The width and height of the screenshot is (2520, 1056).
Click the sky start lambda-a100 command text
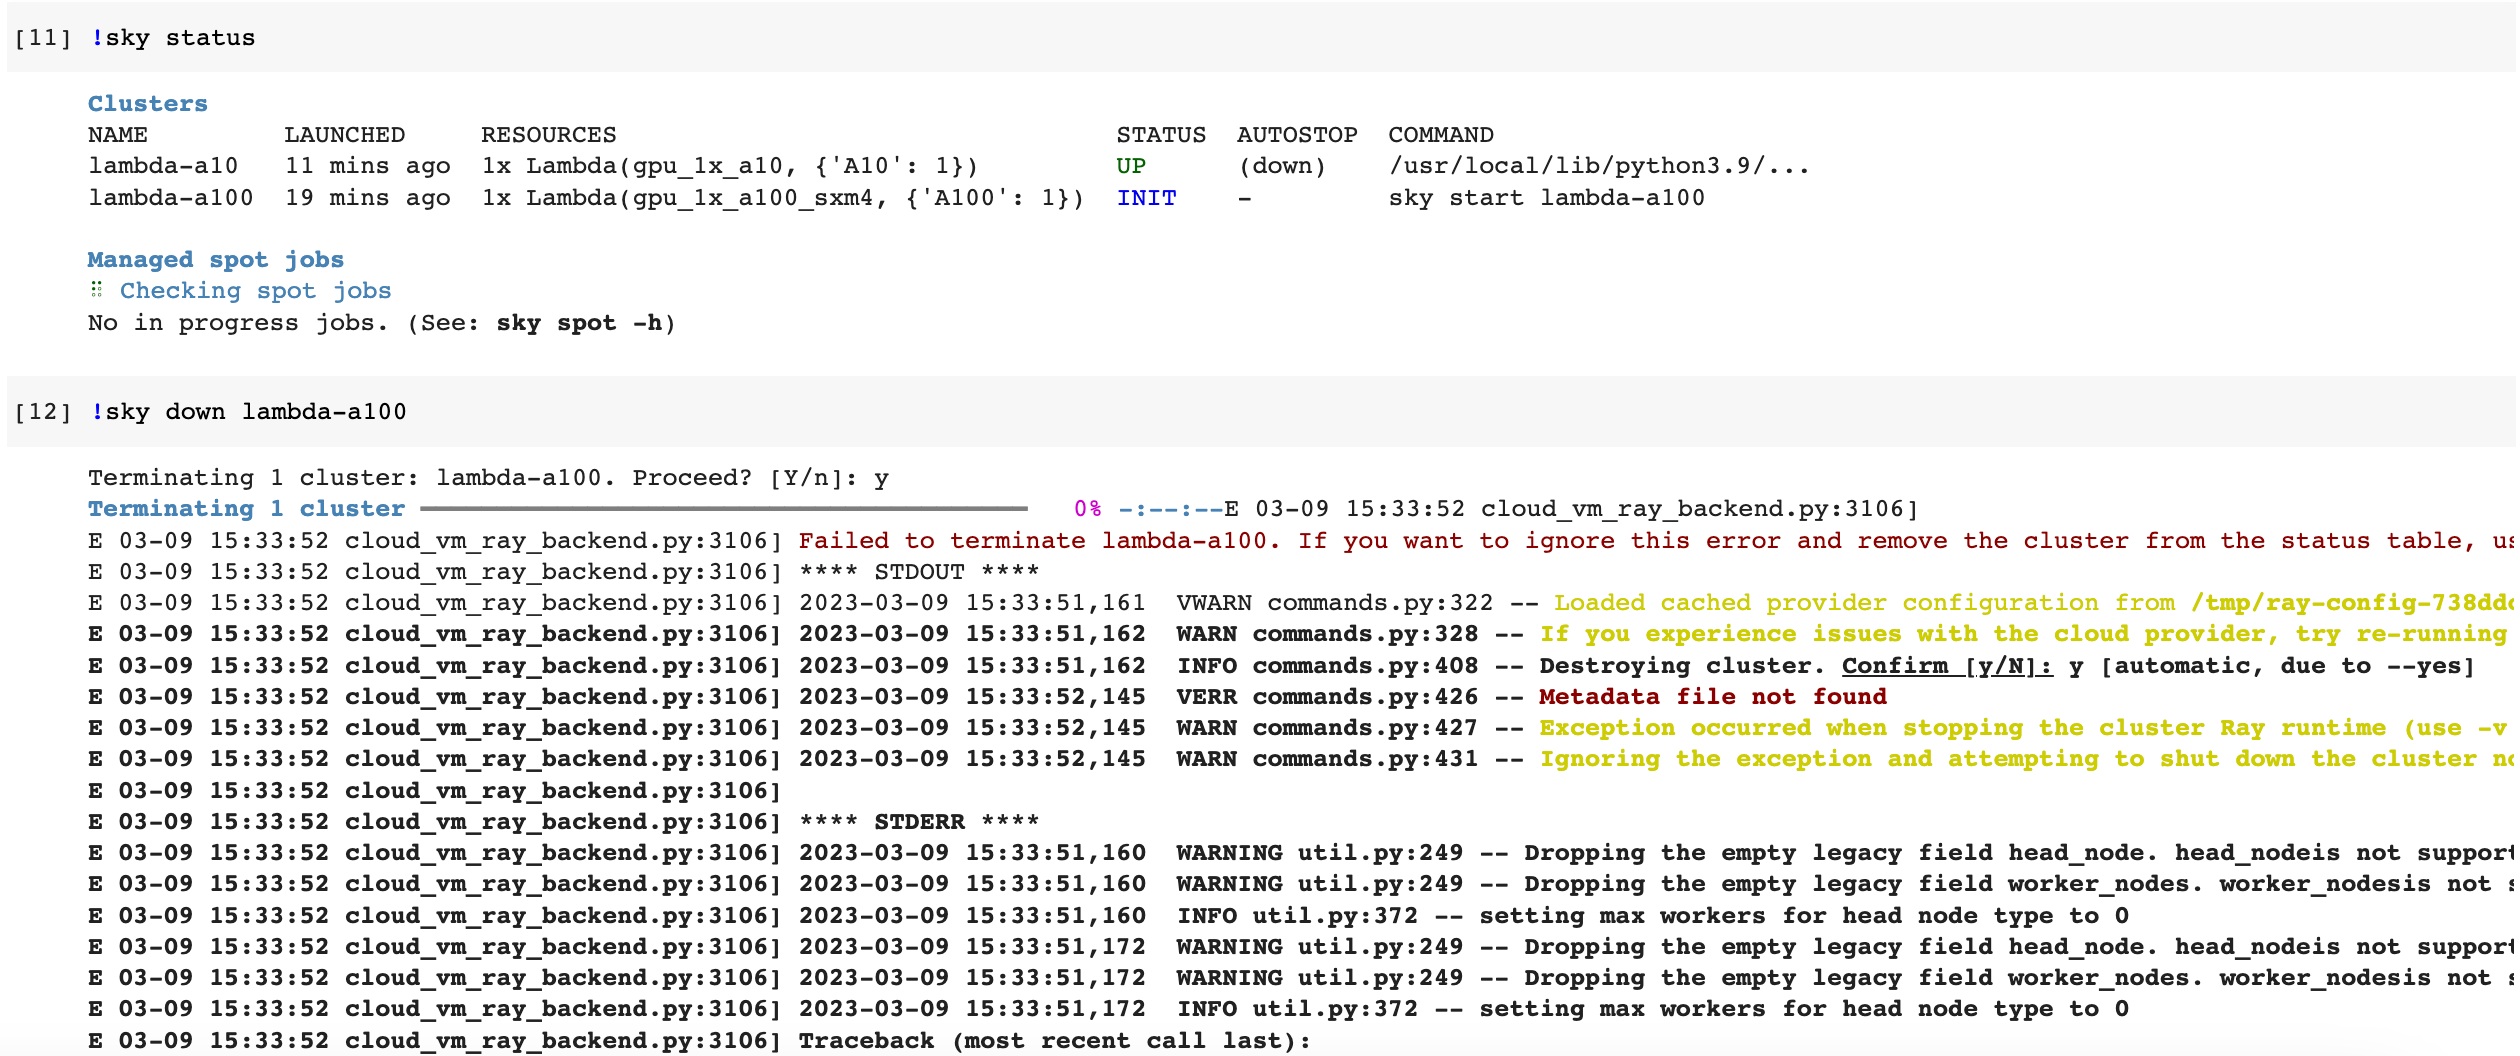[1547, 198]
